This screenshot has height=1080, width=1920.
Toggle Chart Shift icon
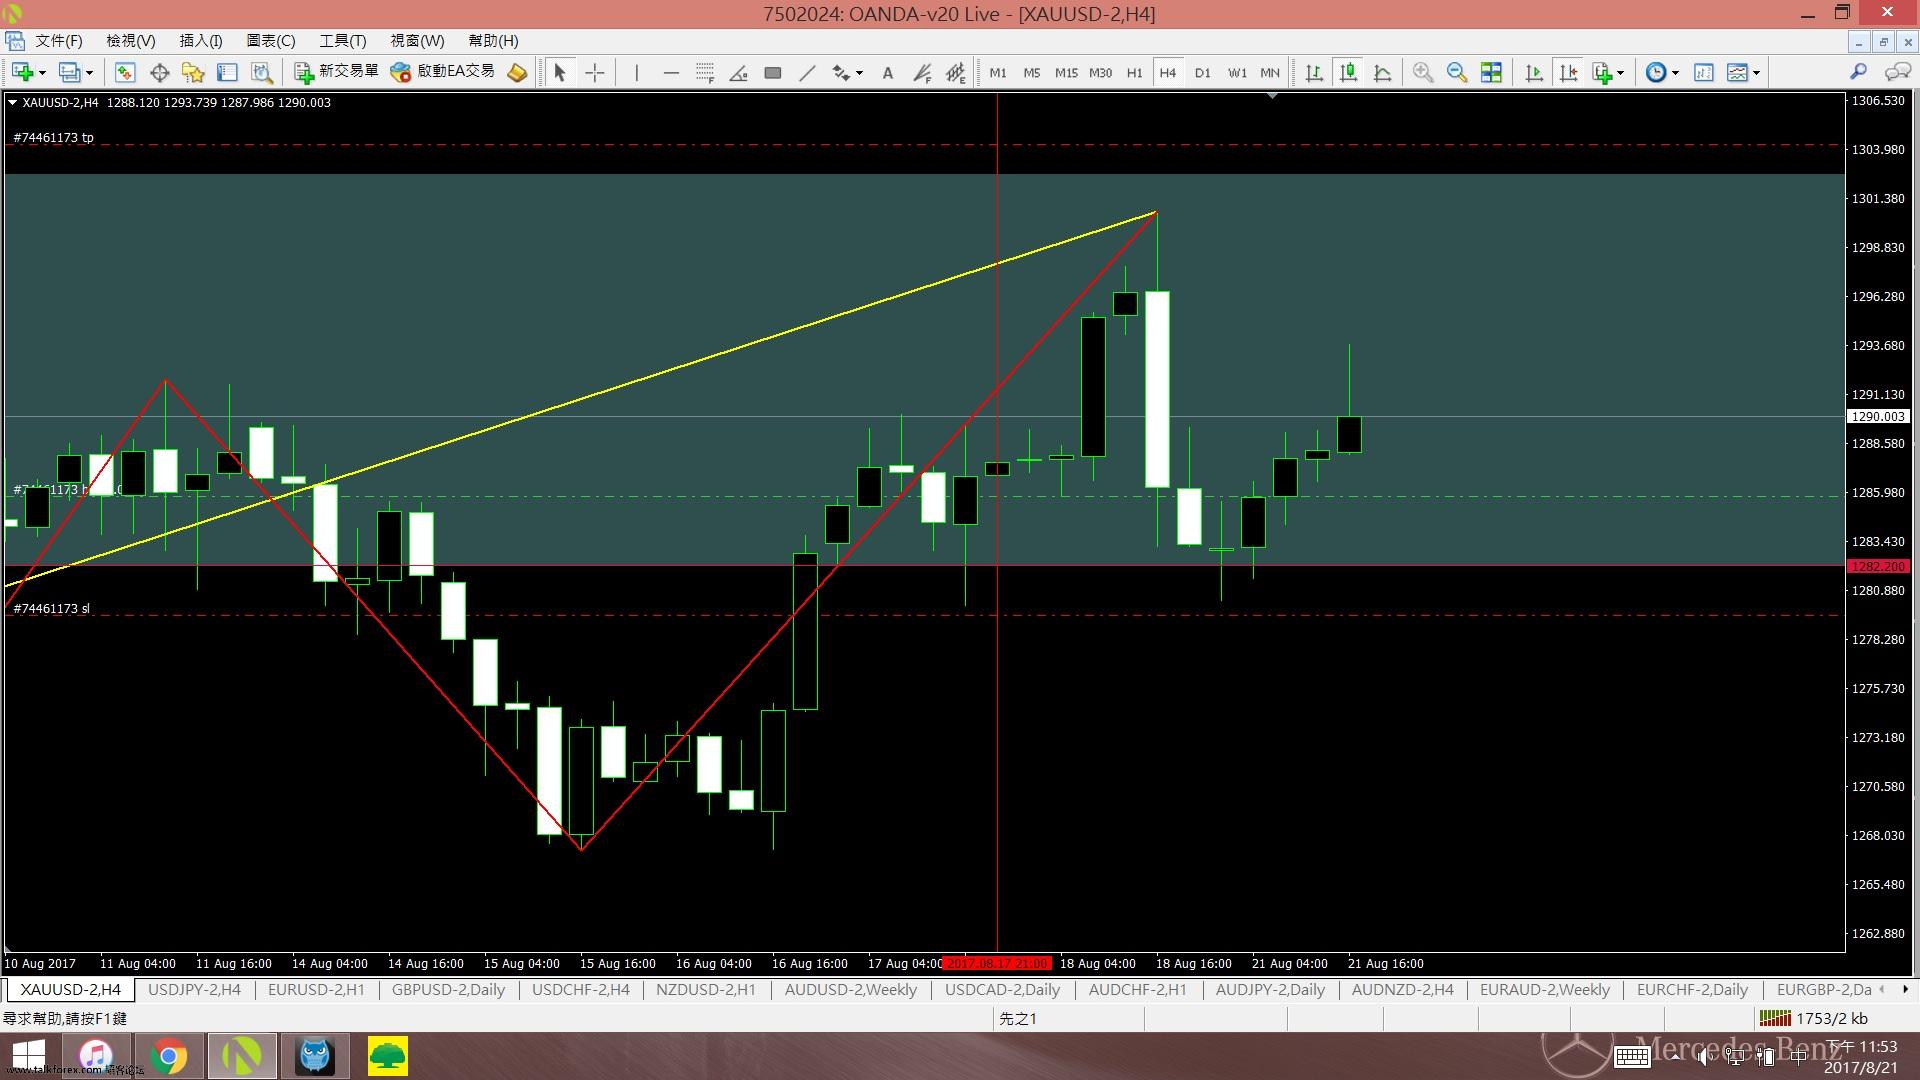pos(1568,72)
